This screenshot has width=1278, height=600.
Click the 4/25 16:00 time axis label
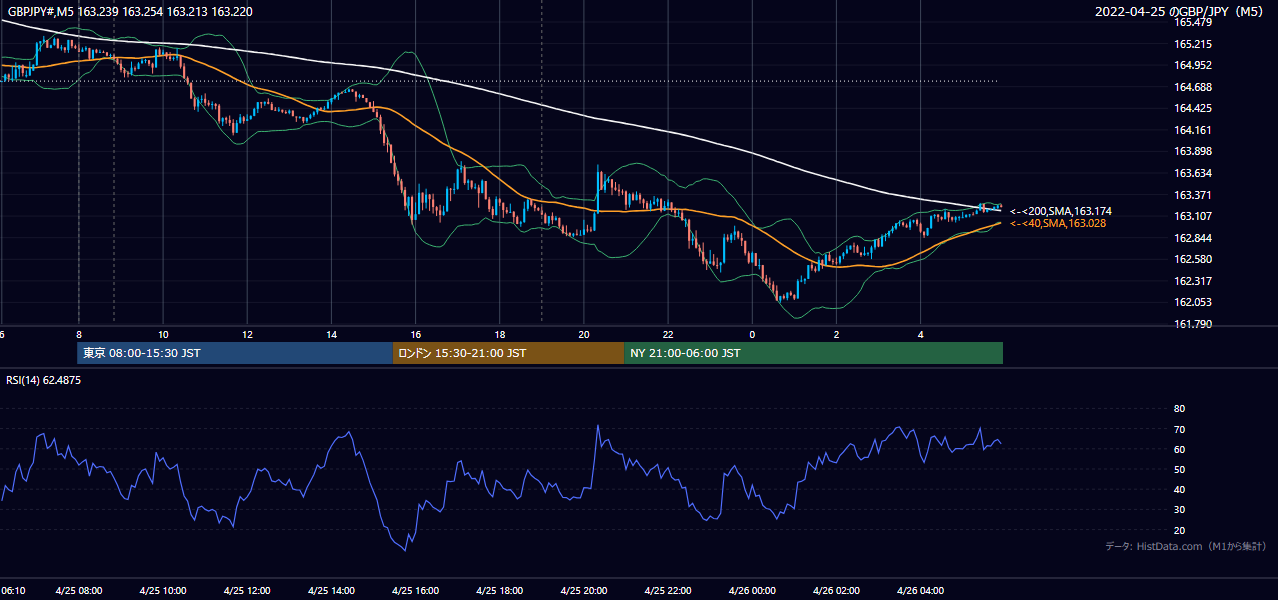[415, 590]
